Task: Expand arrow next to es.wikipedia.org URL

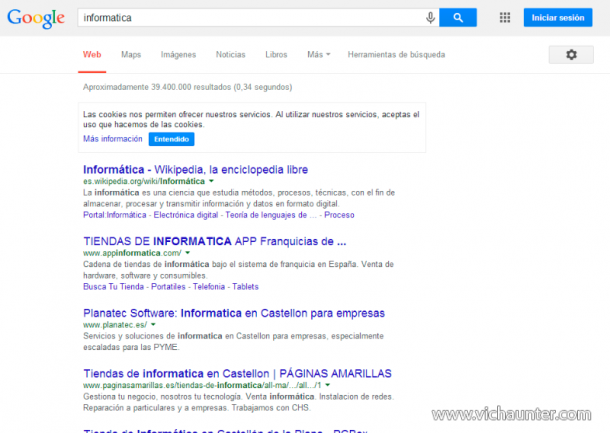Action: pos(211,181)
